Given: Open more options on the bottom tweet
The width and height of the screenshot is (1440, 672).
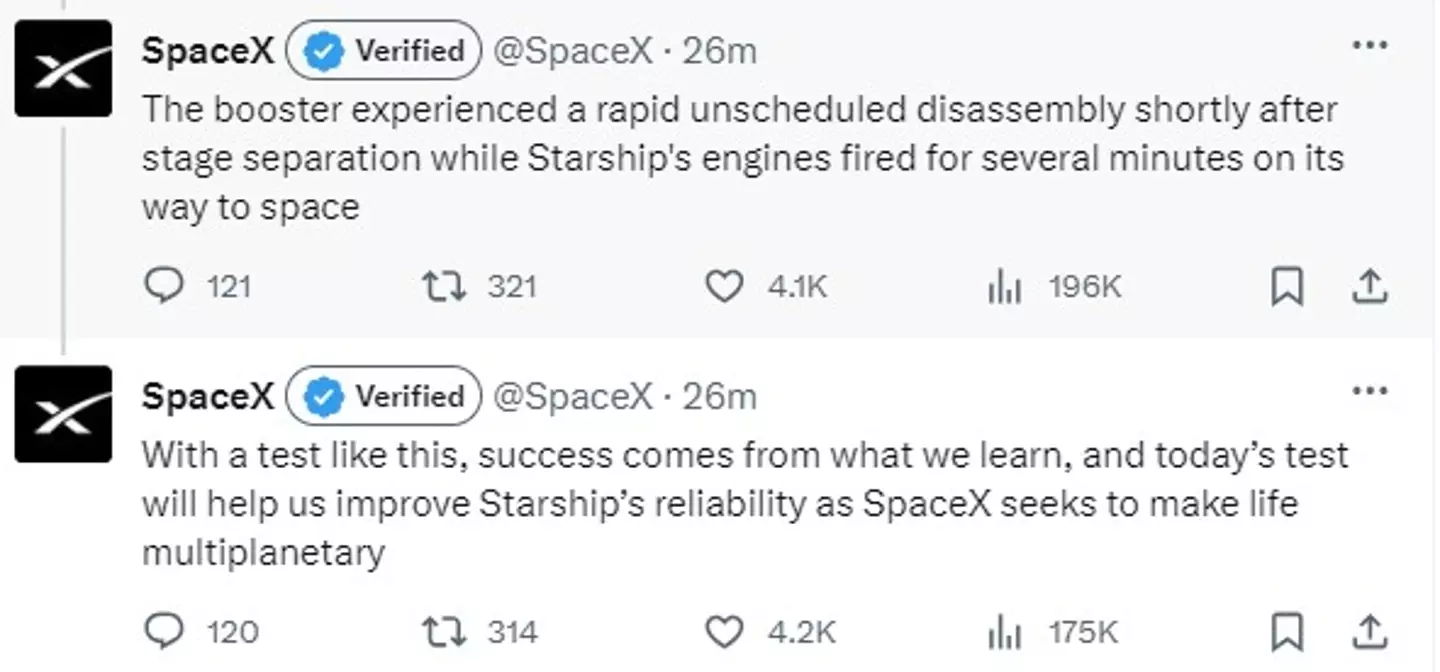Looking at the screenshot, I should 1371,392.
